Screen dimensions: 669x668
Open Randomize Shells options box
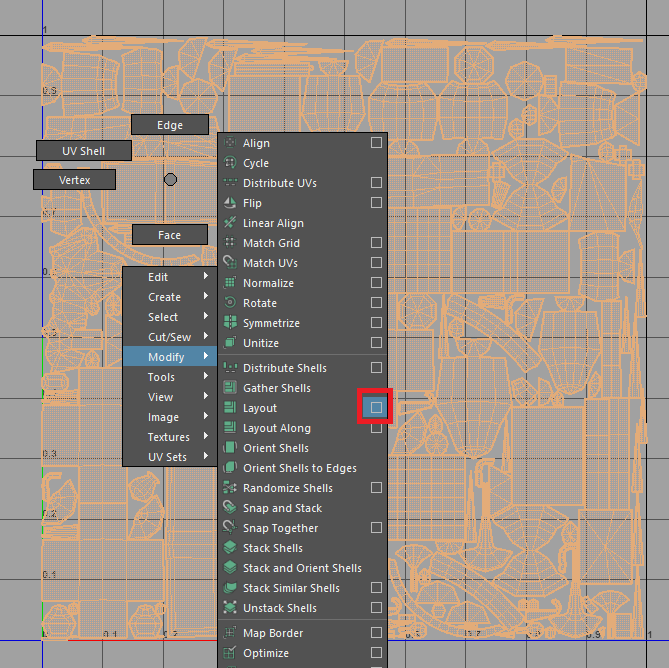[376, 488]
